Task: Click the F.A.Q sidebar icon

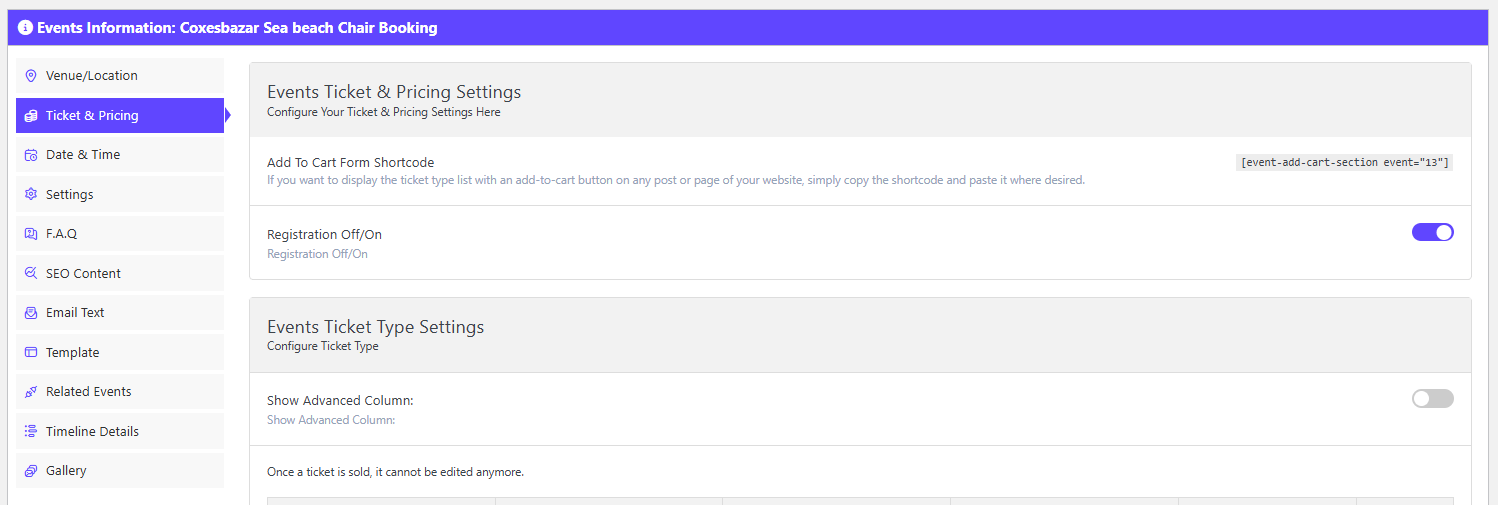Action: (31, 234)
